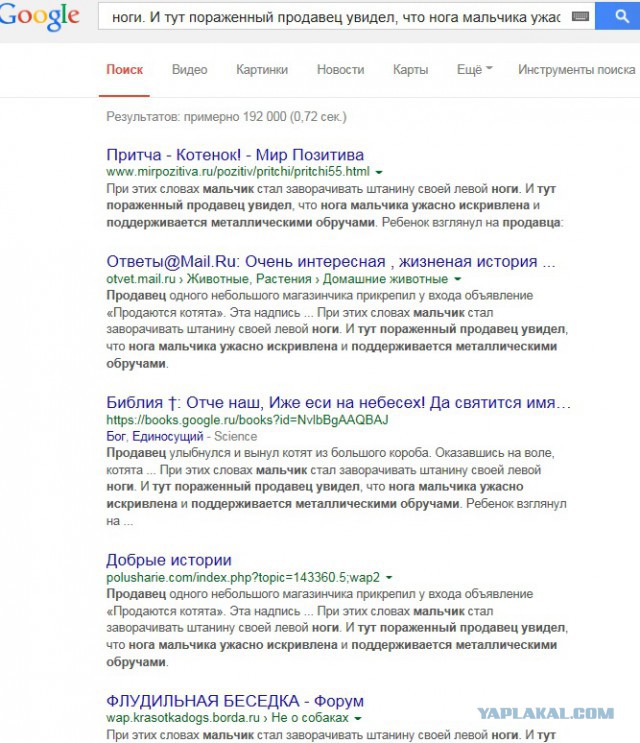This screenshot has height=743, width=640.
Task: Open the Ответы@Mail.Ru result title
Action: (331, 261)
